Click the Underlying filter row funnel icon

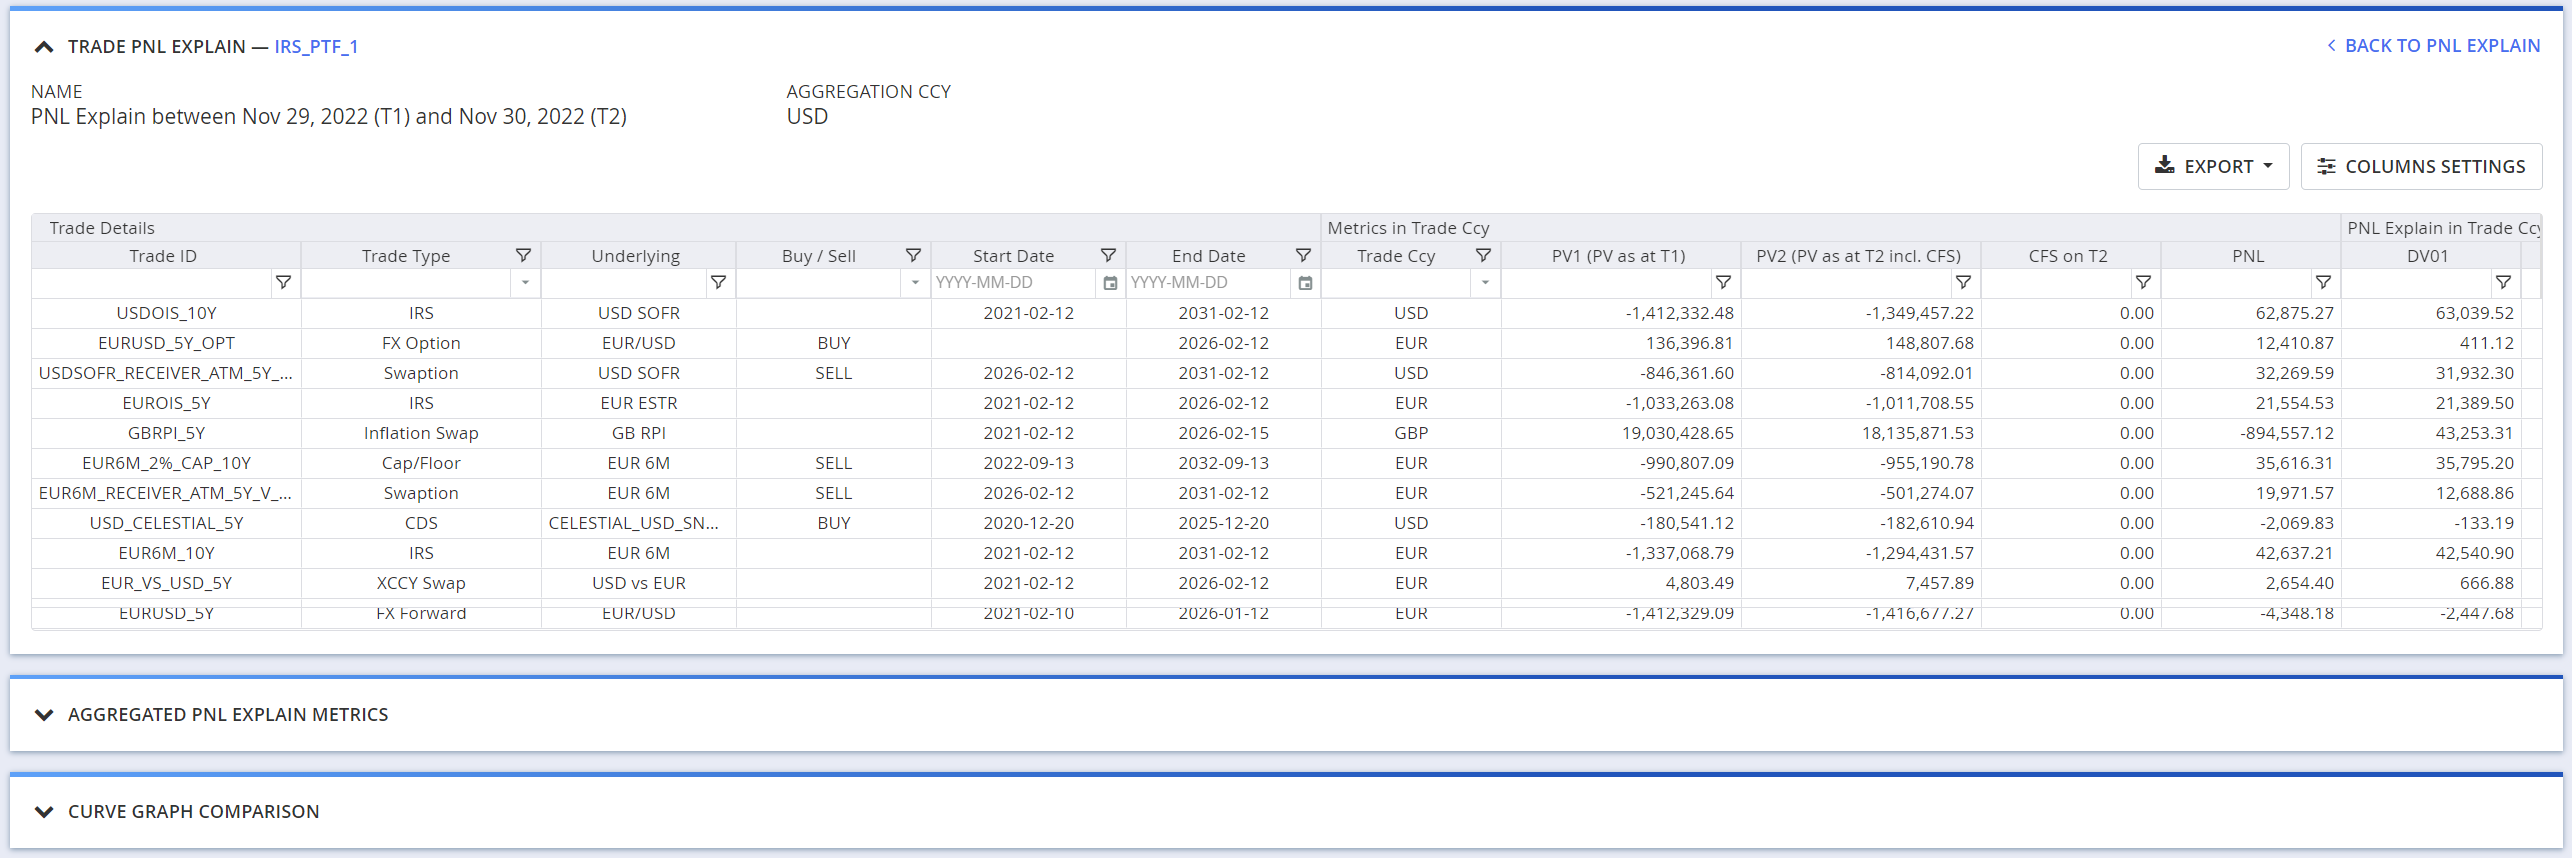click(718, 283)
